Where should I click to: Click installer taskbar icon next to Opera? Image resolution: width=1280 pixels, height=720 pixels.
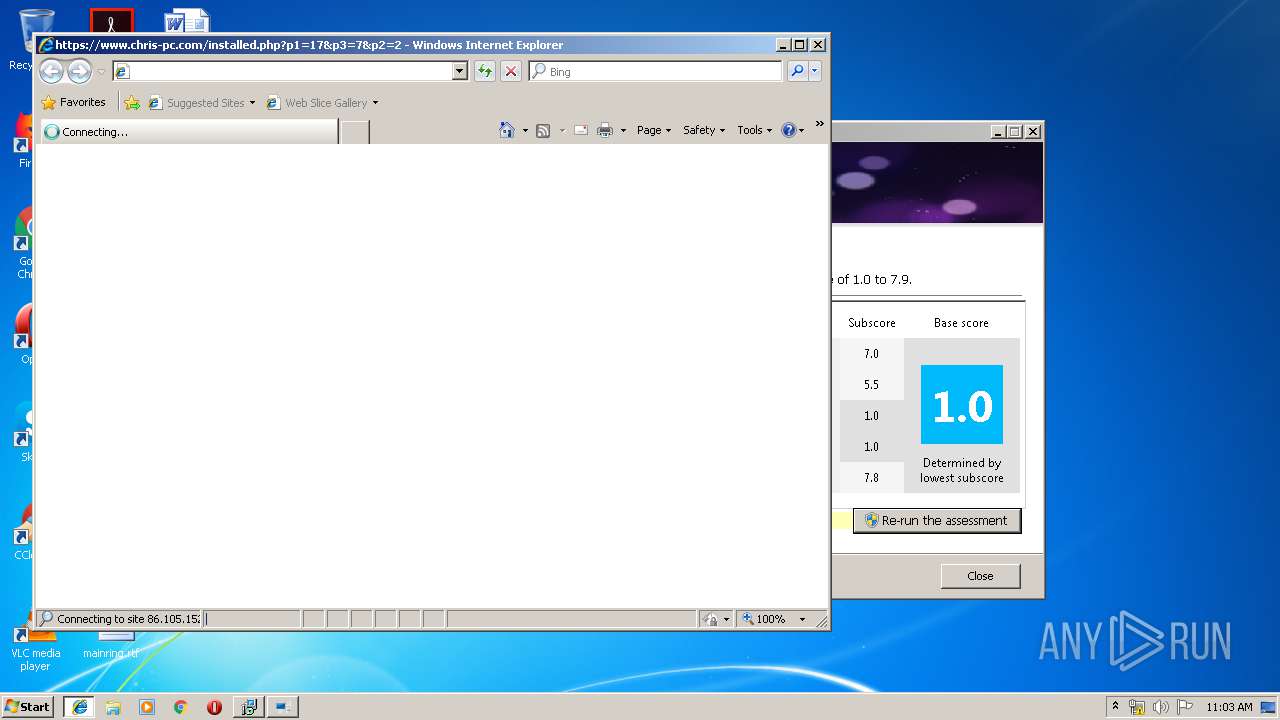(248, 706)
